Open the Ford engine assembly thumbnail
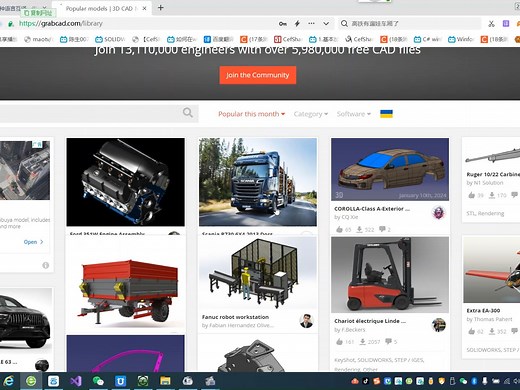 click(125, 182)
